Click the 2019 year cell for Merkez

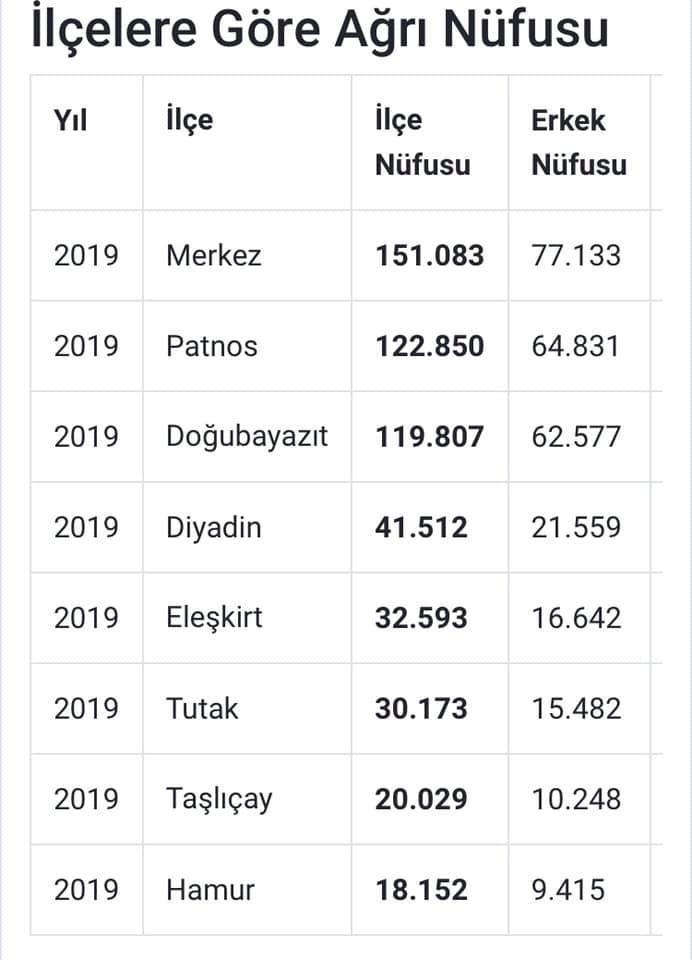(x=86, y=255)
